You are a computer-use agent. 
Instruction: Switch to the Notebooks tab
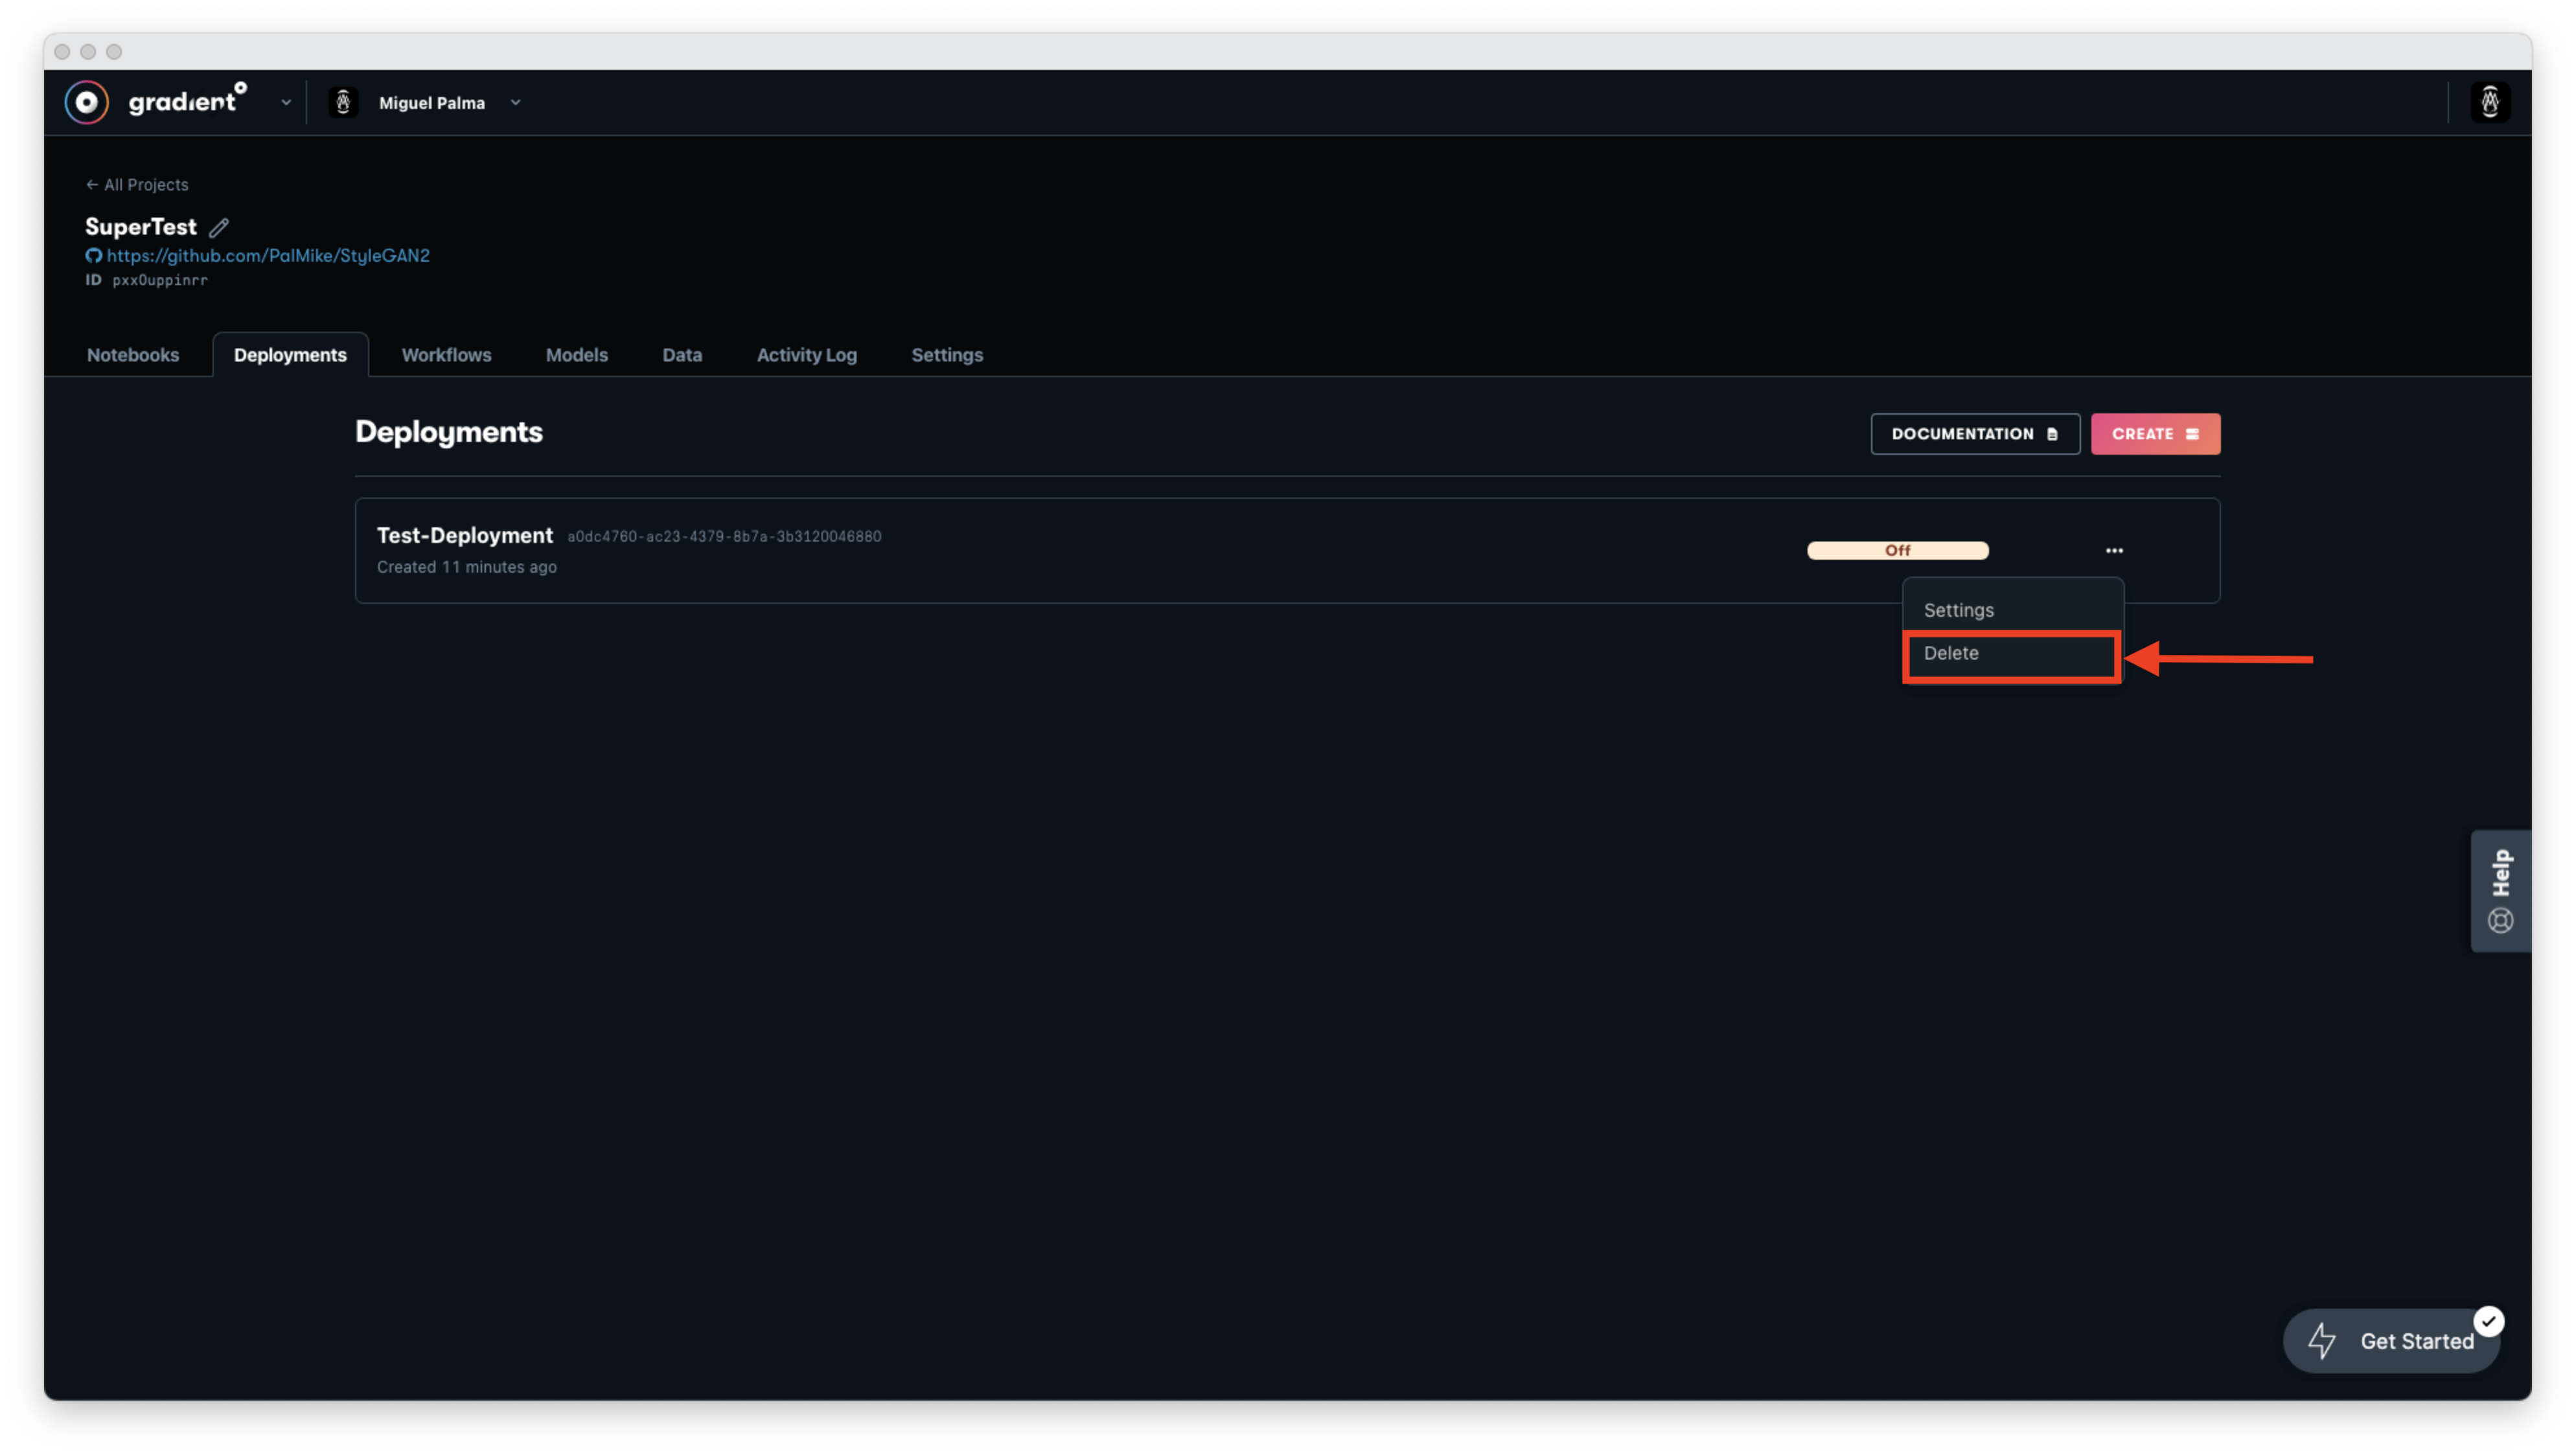coord(133,355)
